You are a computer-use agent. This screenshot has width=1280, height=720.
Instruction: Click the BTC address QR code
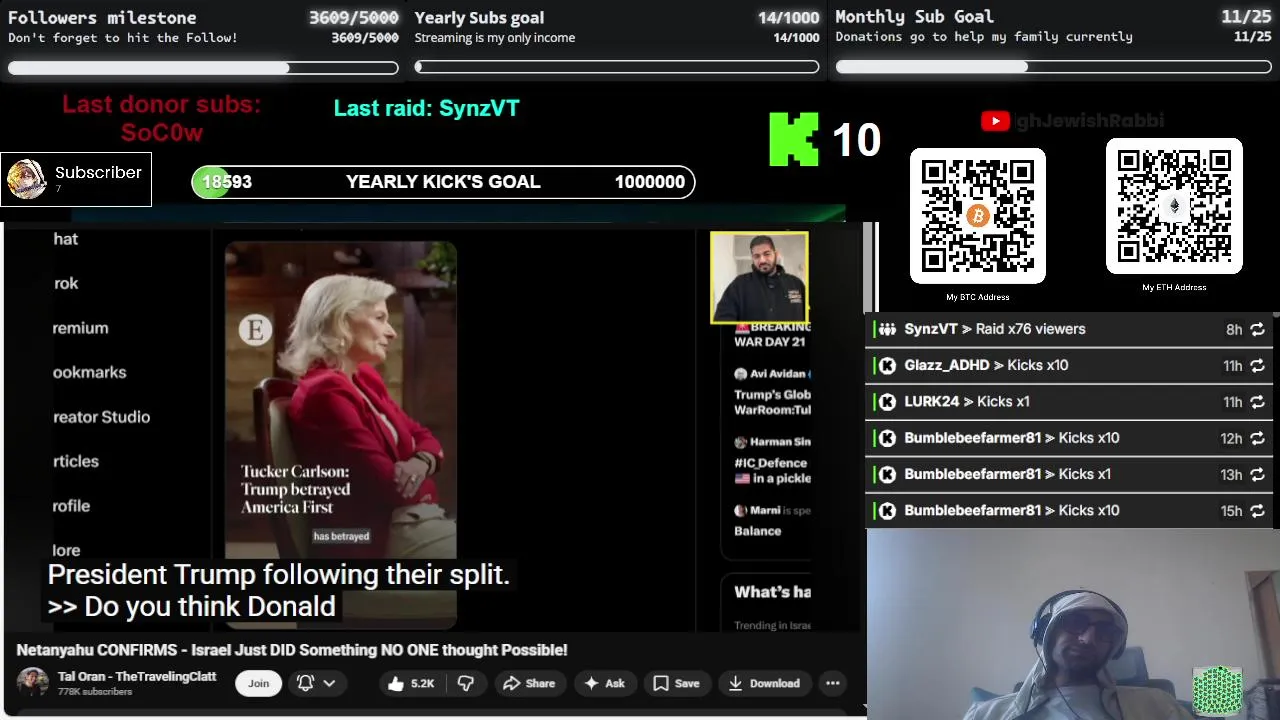click(978, 216)
